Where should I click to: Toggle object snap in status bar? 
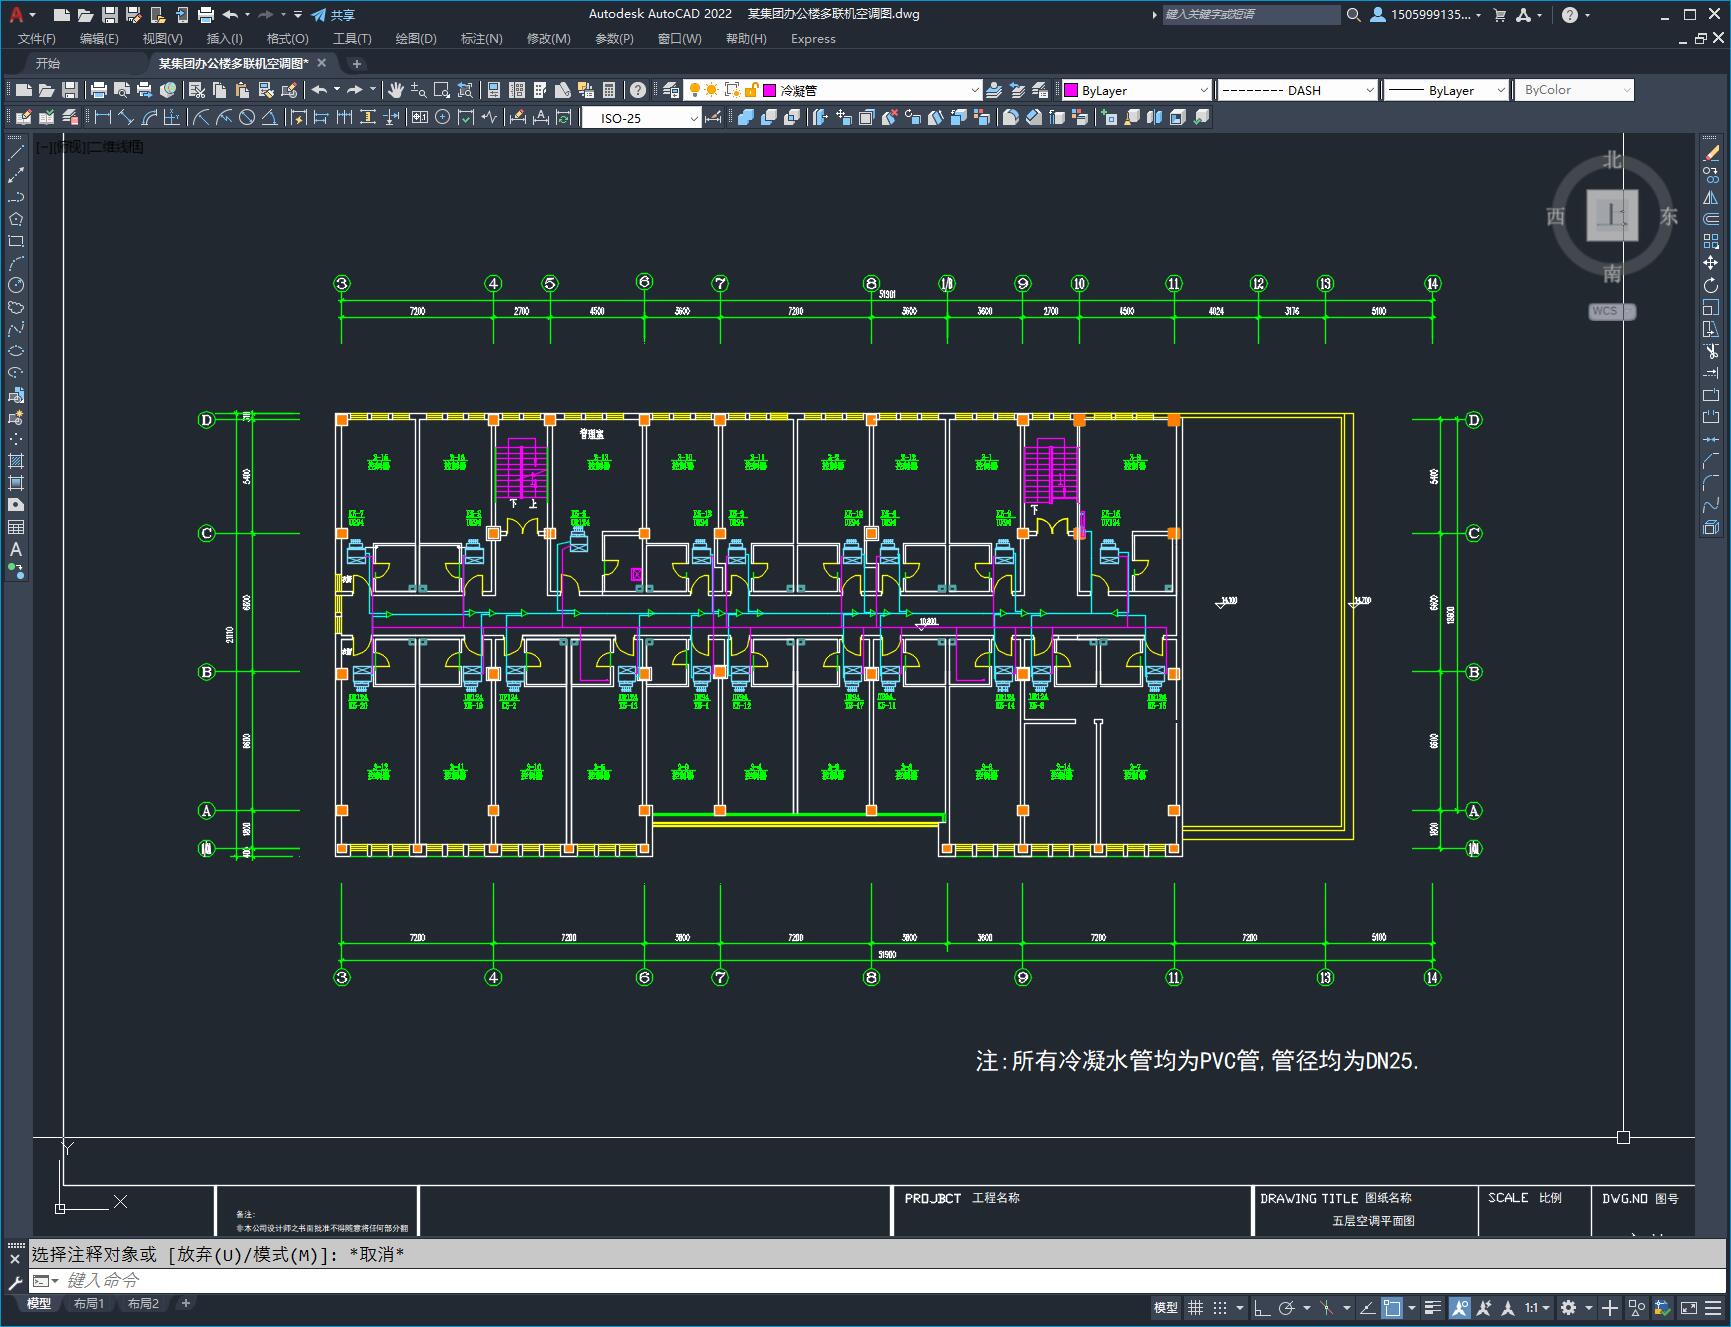pyautogui.click(x=1392, y=1308)
